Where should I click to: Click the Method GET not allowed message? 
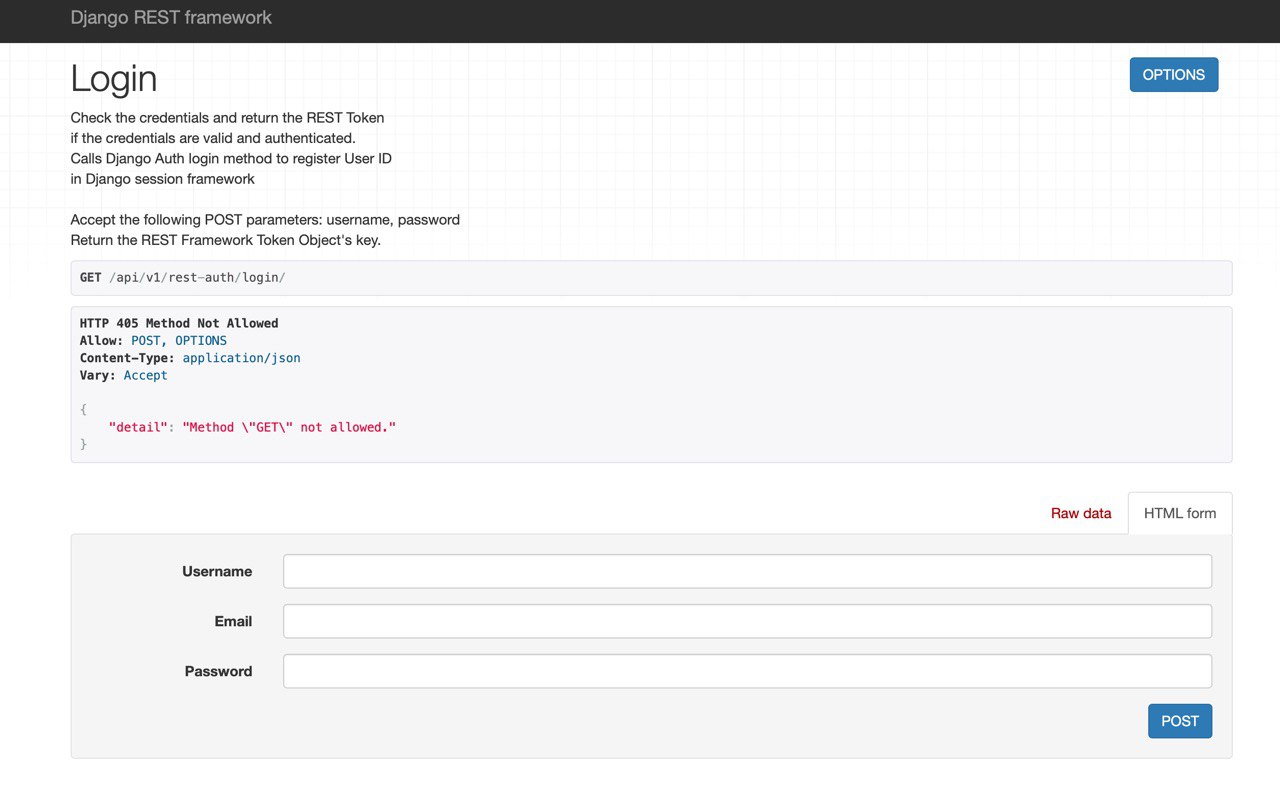point(289,427)
